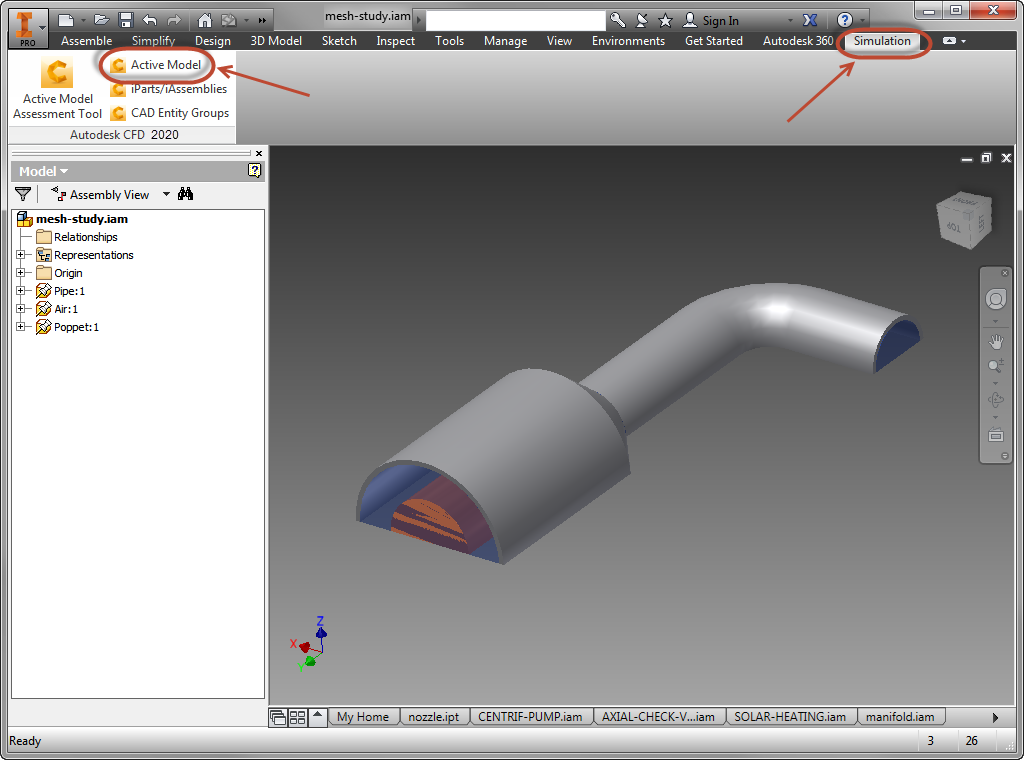Image resolution: width=1024 pixels, height=760 pixels.
Task: Open the Autodesk 360 ribbon tab
Action: [x=798, y=40]
